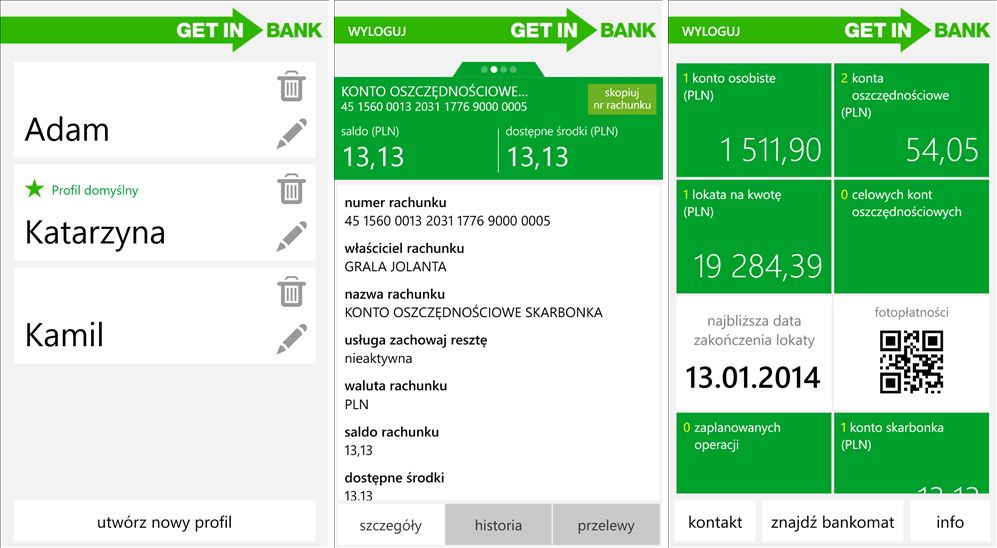Select GRALA JOLANTA owner name
This screenshot has height=548, width=997.
tap(395, 266)
